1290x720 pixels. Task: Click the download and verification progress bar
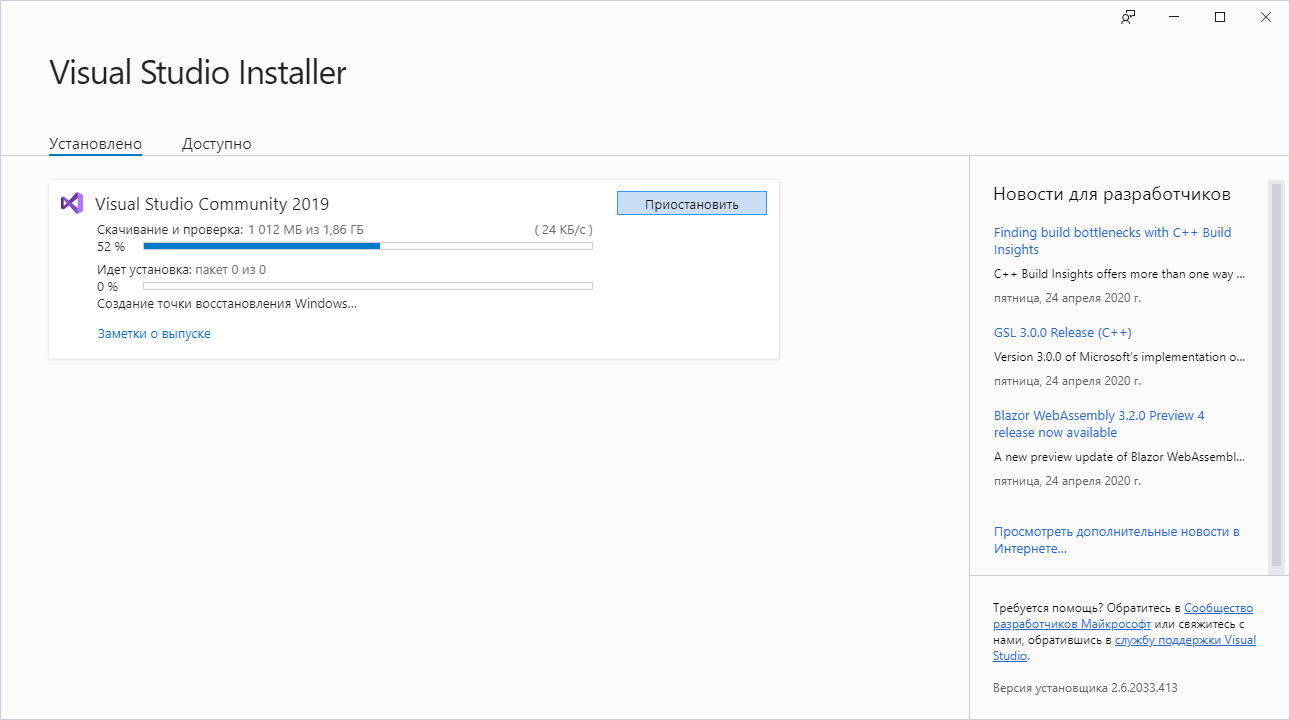click(368, 246)
